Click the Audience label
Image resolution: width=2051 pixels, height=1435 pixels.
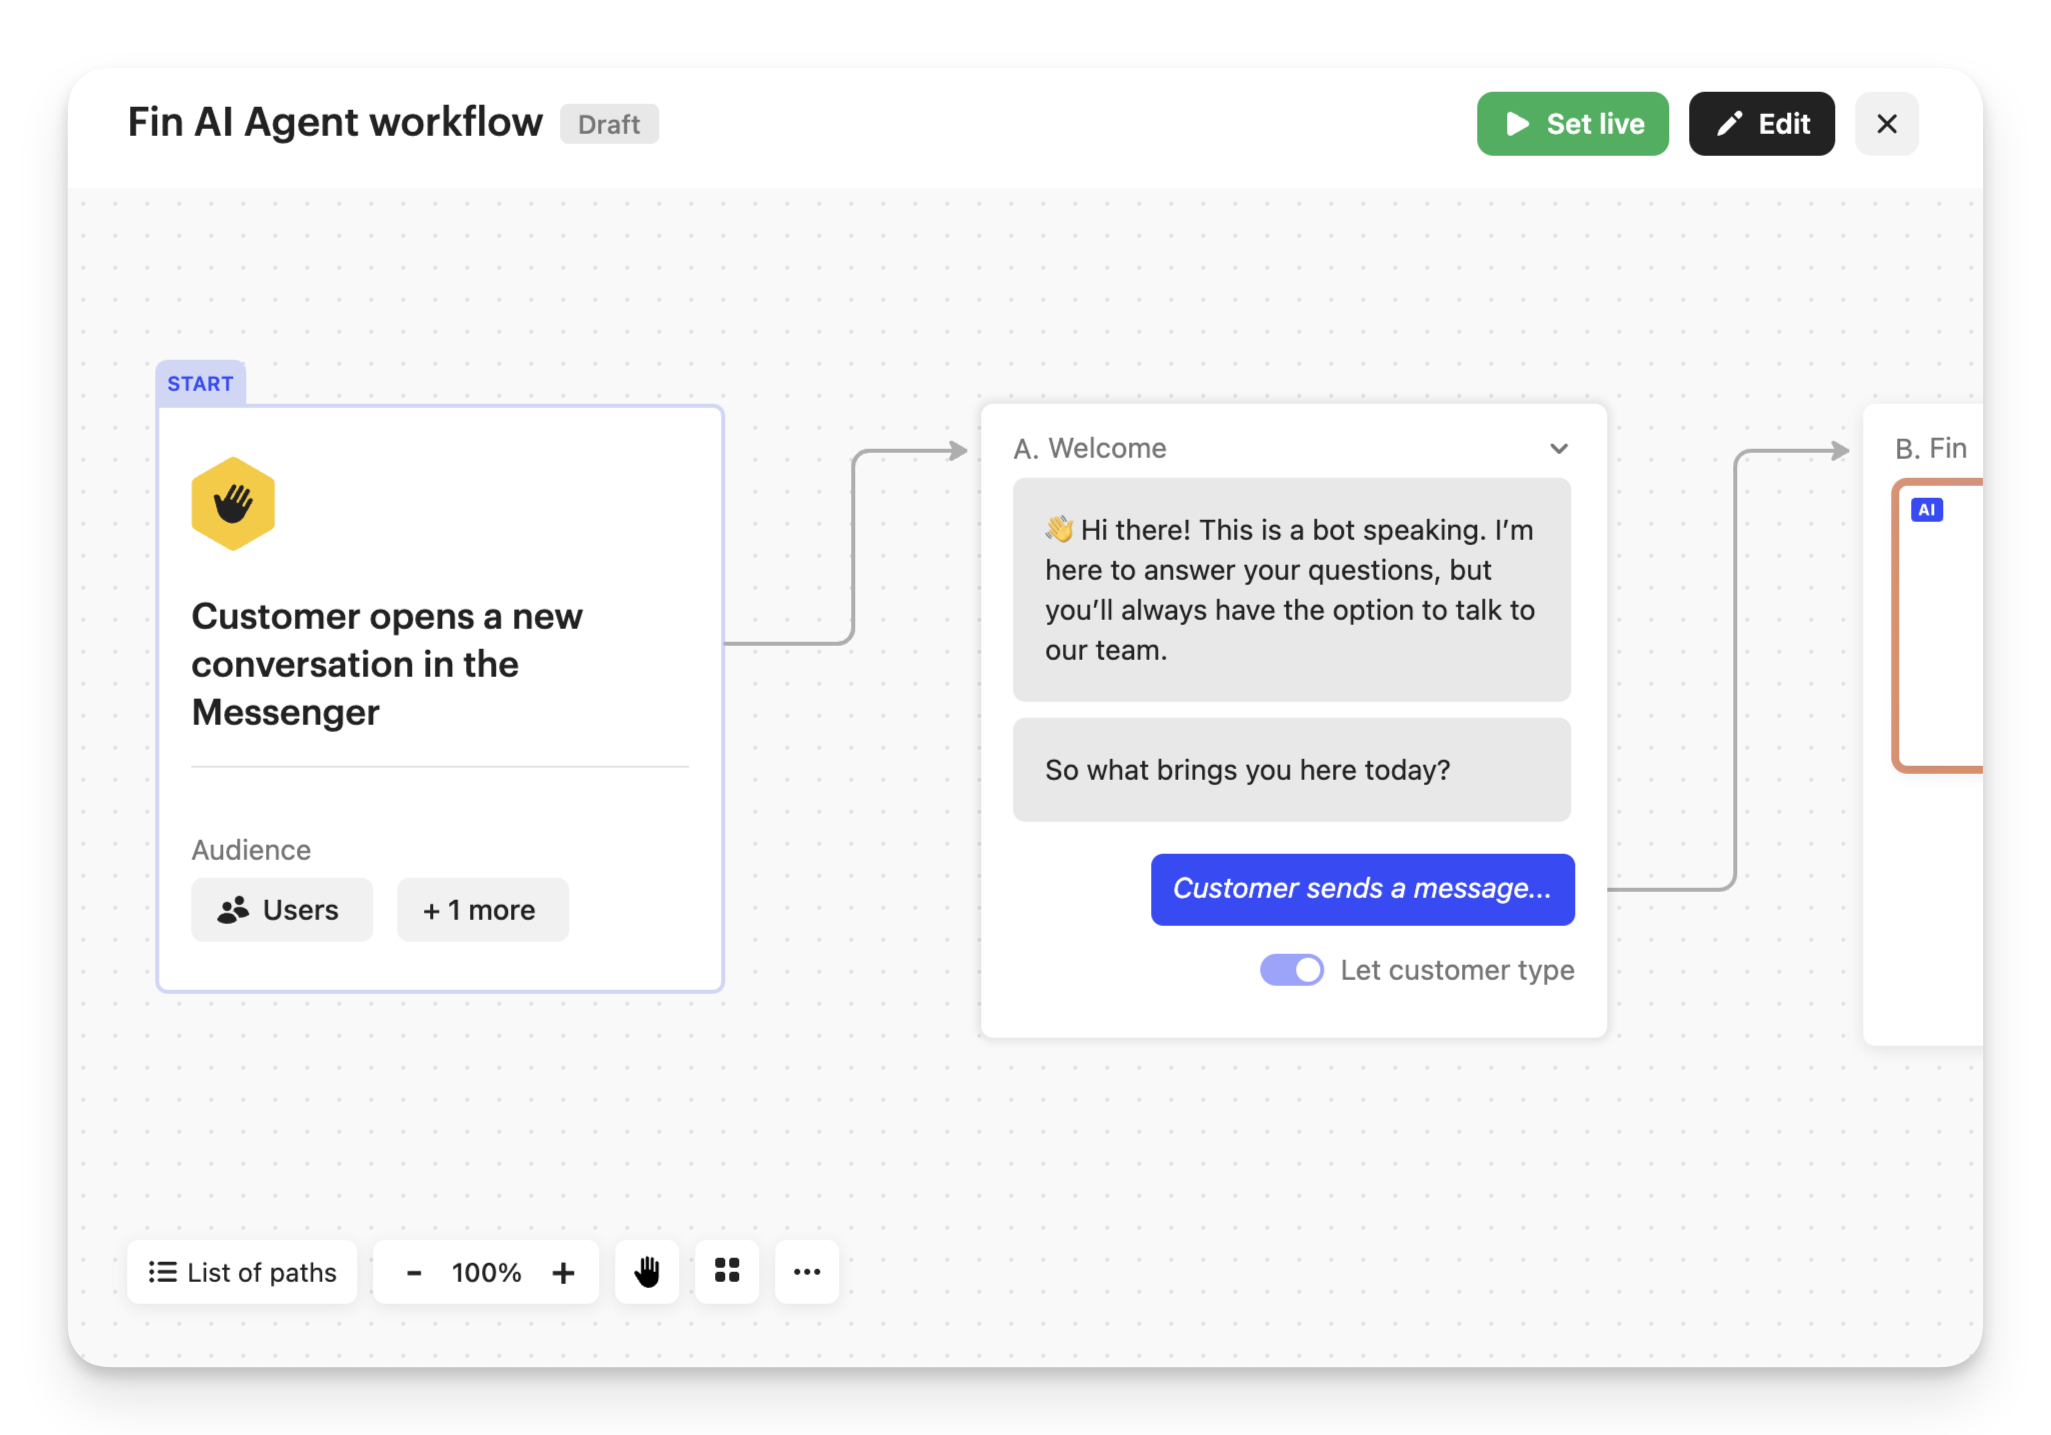(251, 850)
